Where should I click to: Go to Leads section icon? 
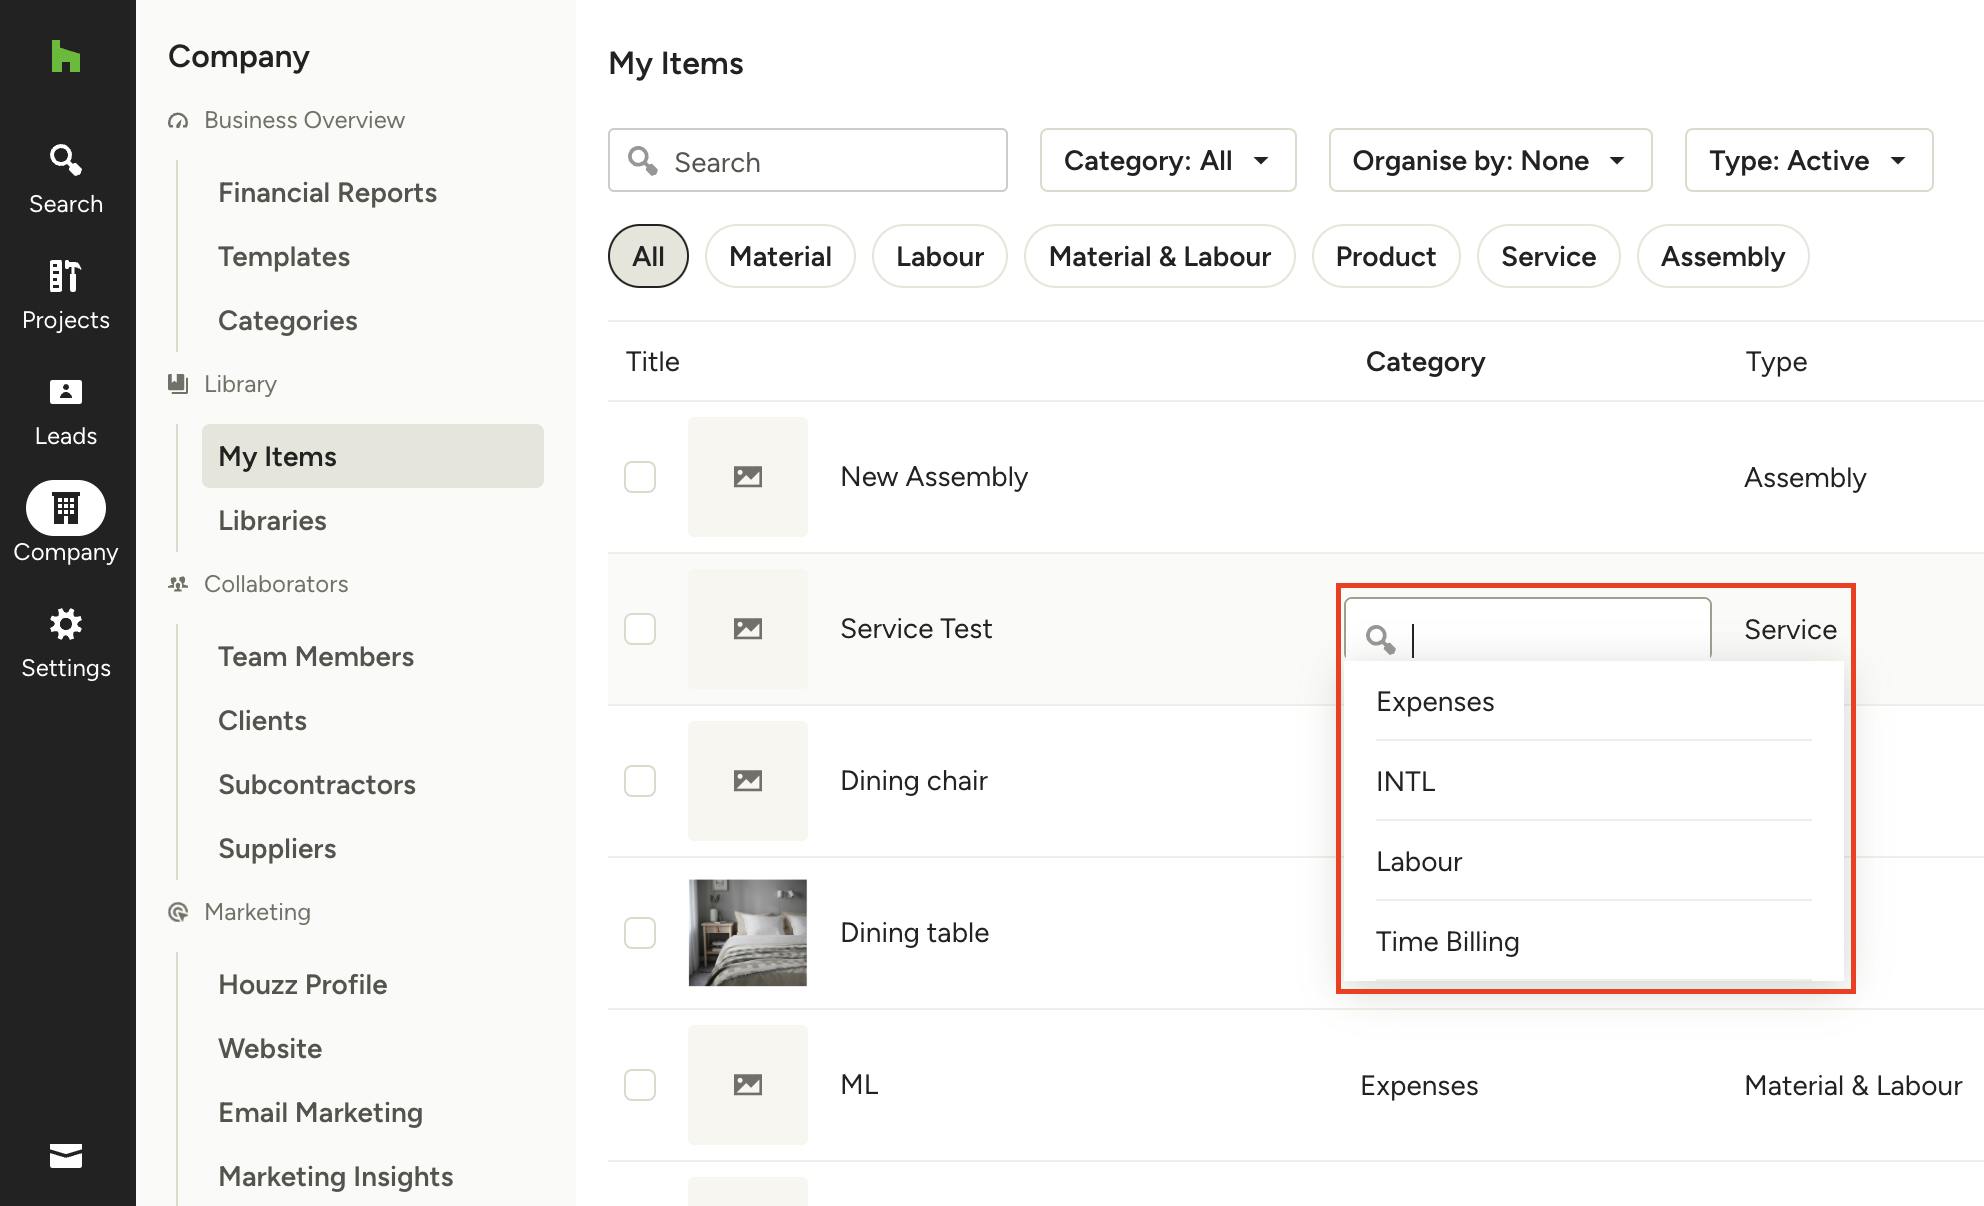coord(66,411)
